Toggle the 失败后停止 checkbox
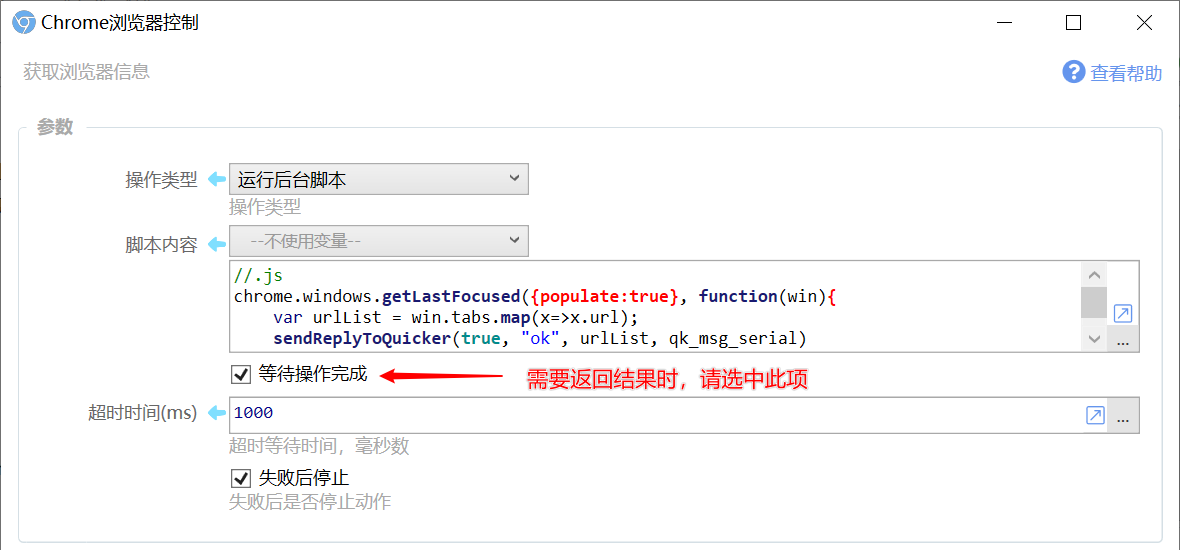Image resolution: width=1180 pixels, height=550 pixels. click(240, 478)
